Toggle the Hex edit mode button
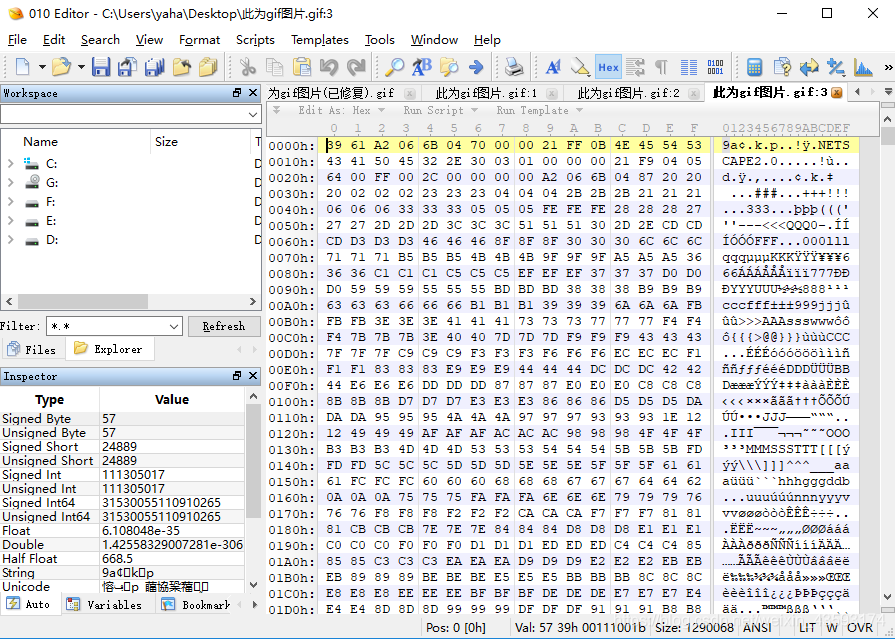This screenshot has width=895, height=639. pyautogui.click(x=608, y=67)
